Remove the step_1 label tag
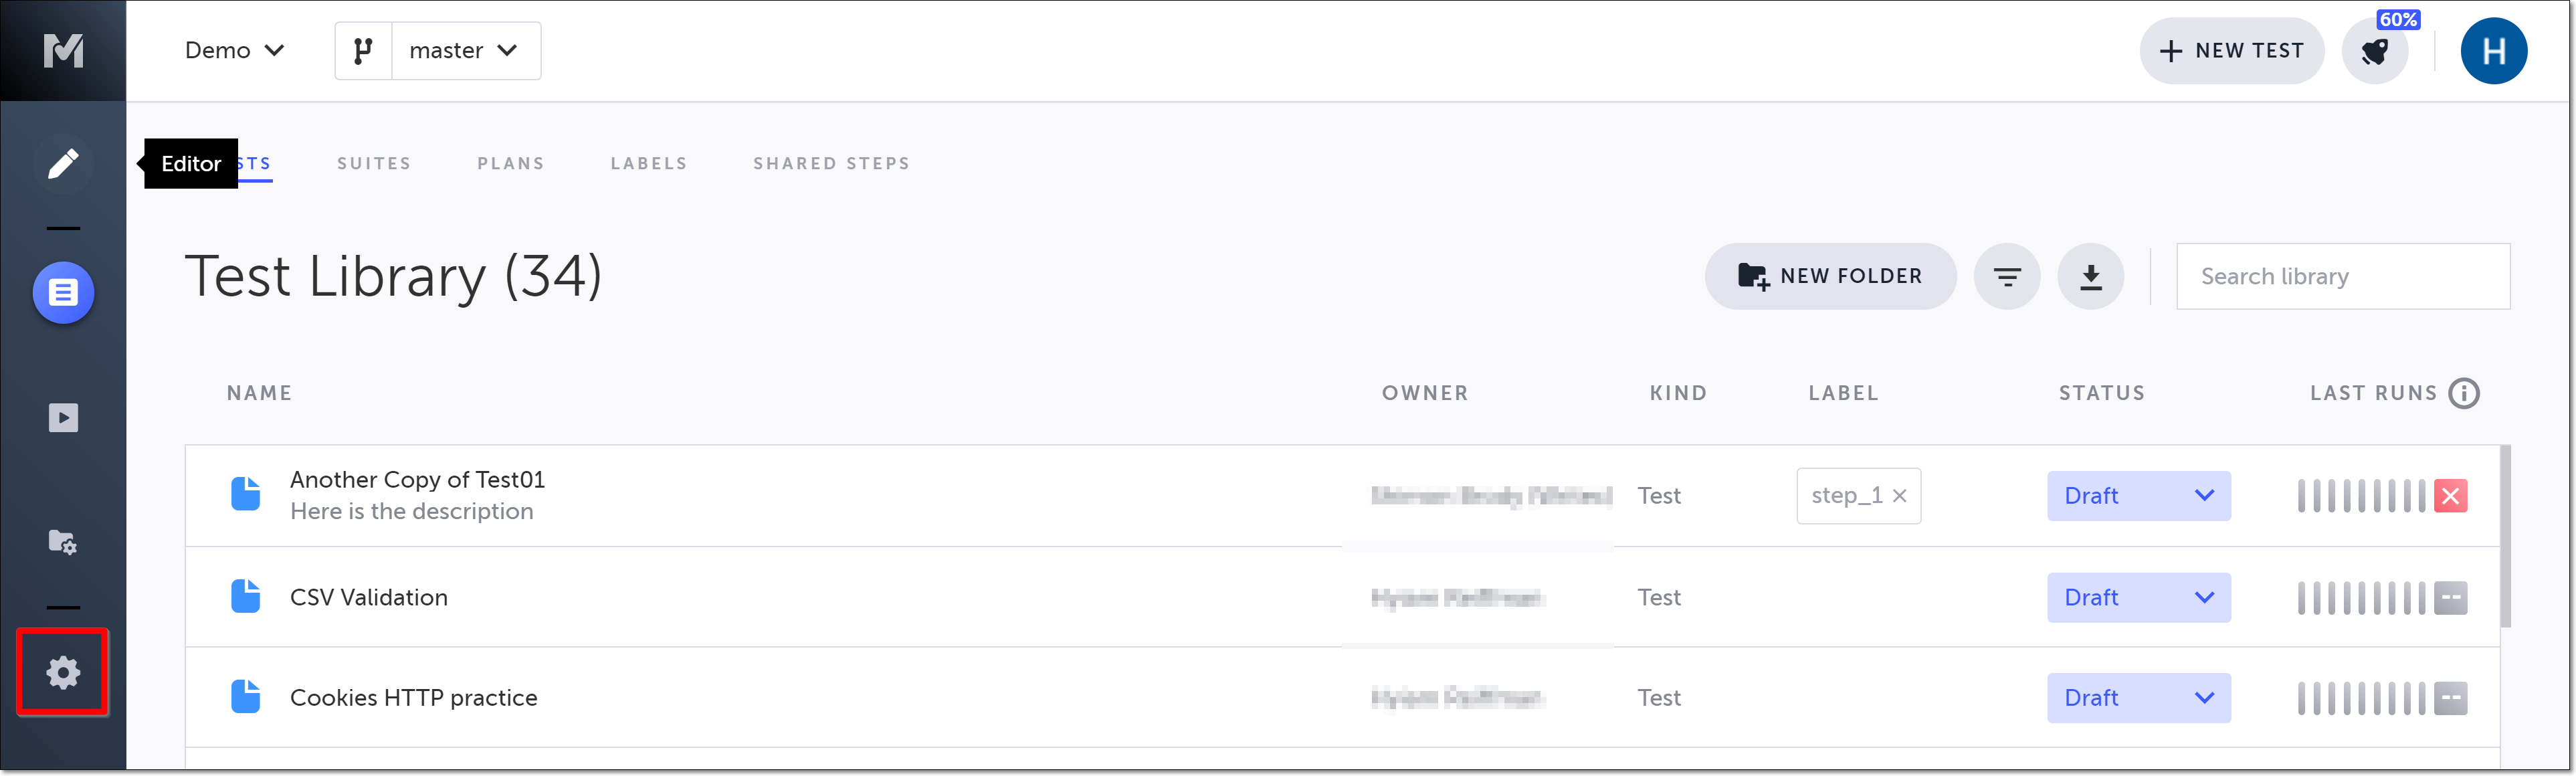Image resolution: width=2576 pixels, height=776 pixels. point(1900,496)
